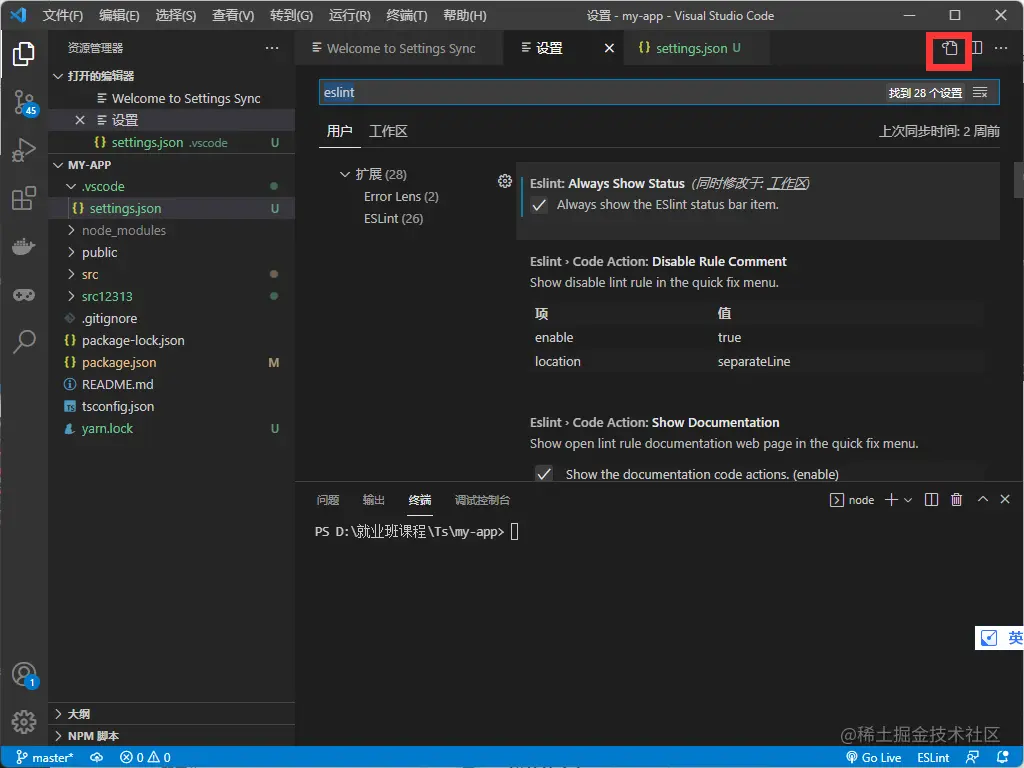
Task: Clear settings search filter icon
Action: pyautogui.click(x=980, y=93)
